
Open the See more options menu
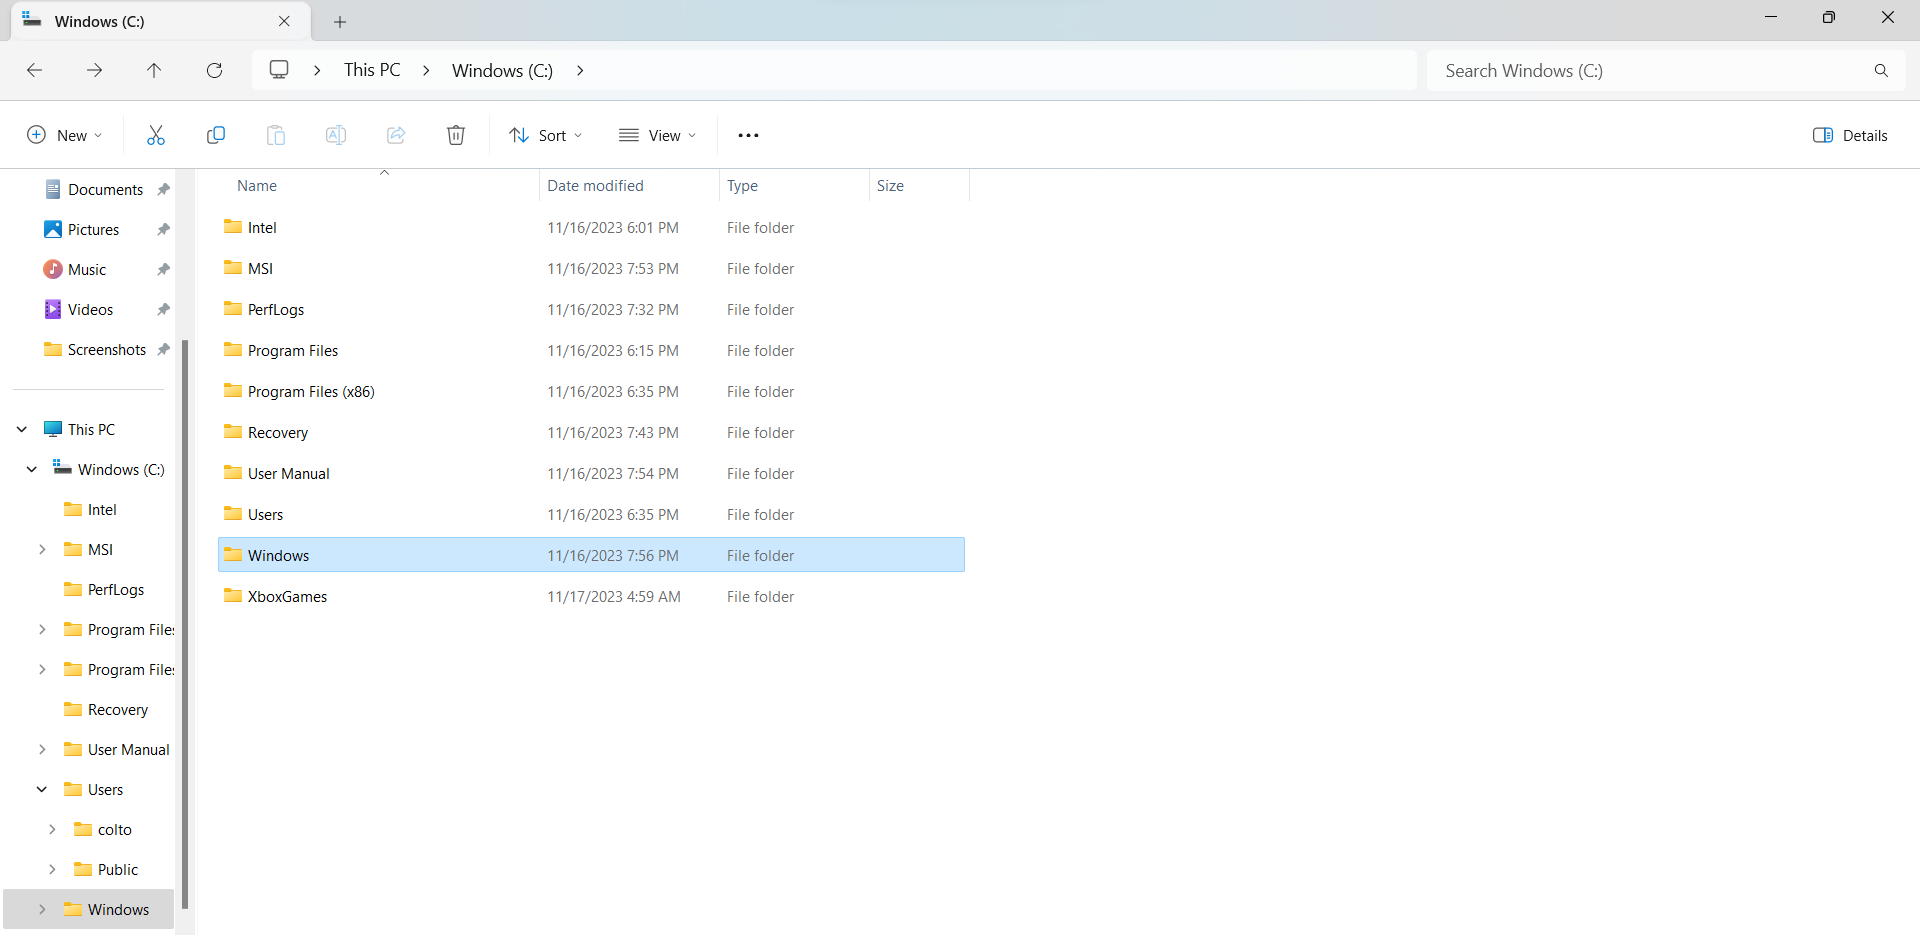[748, 135]
